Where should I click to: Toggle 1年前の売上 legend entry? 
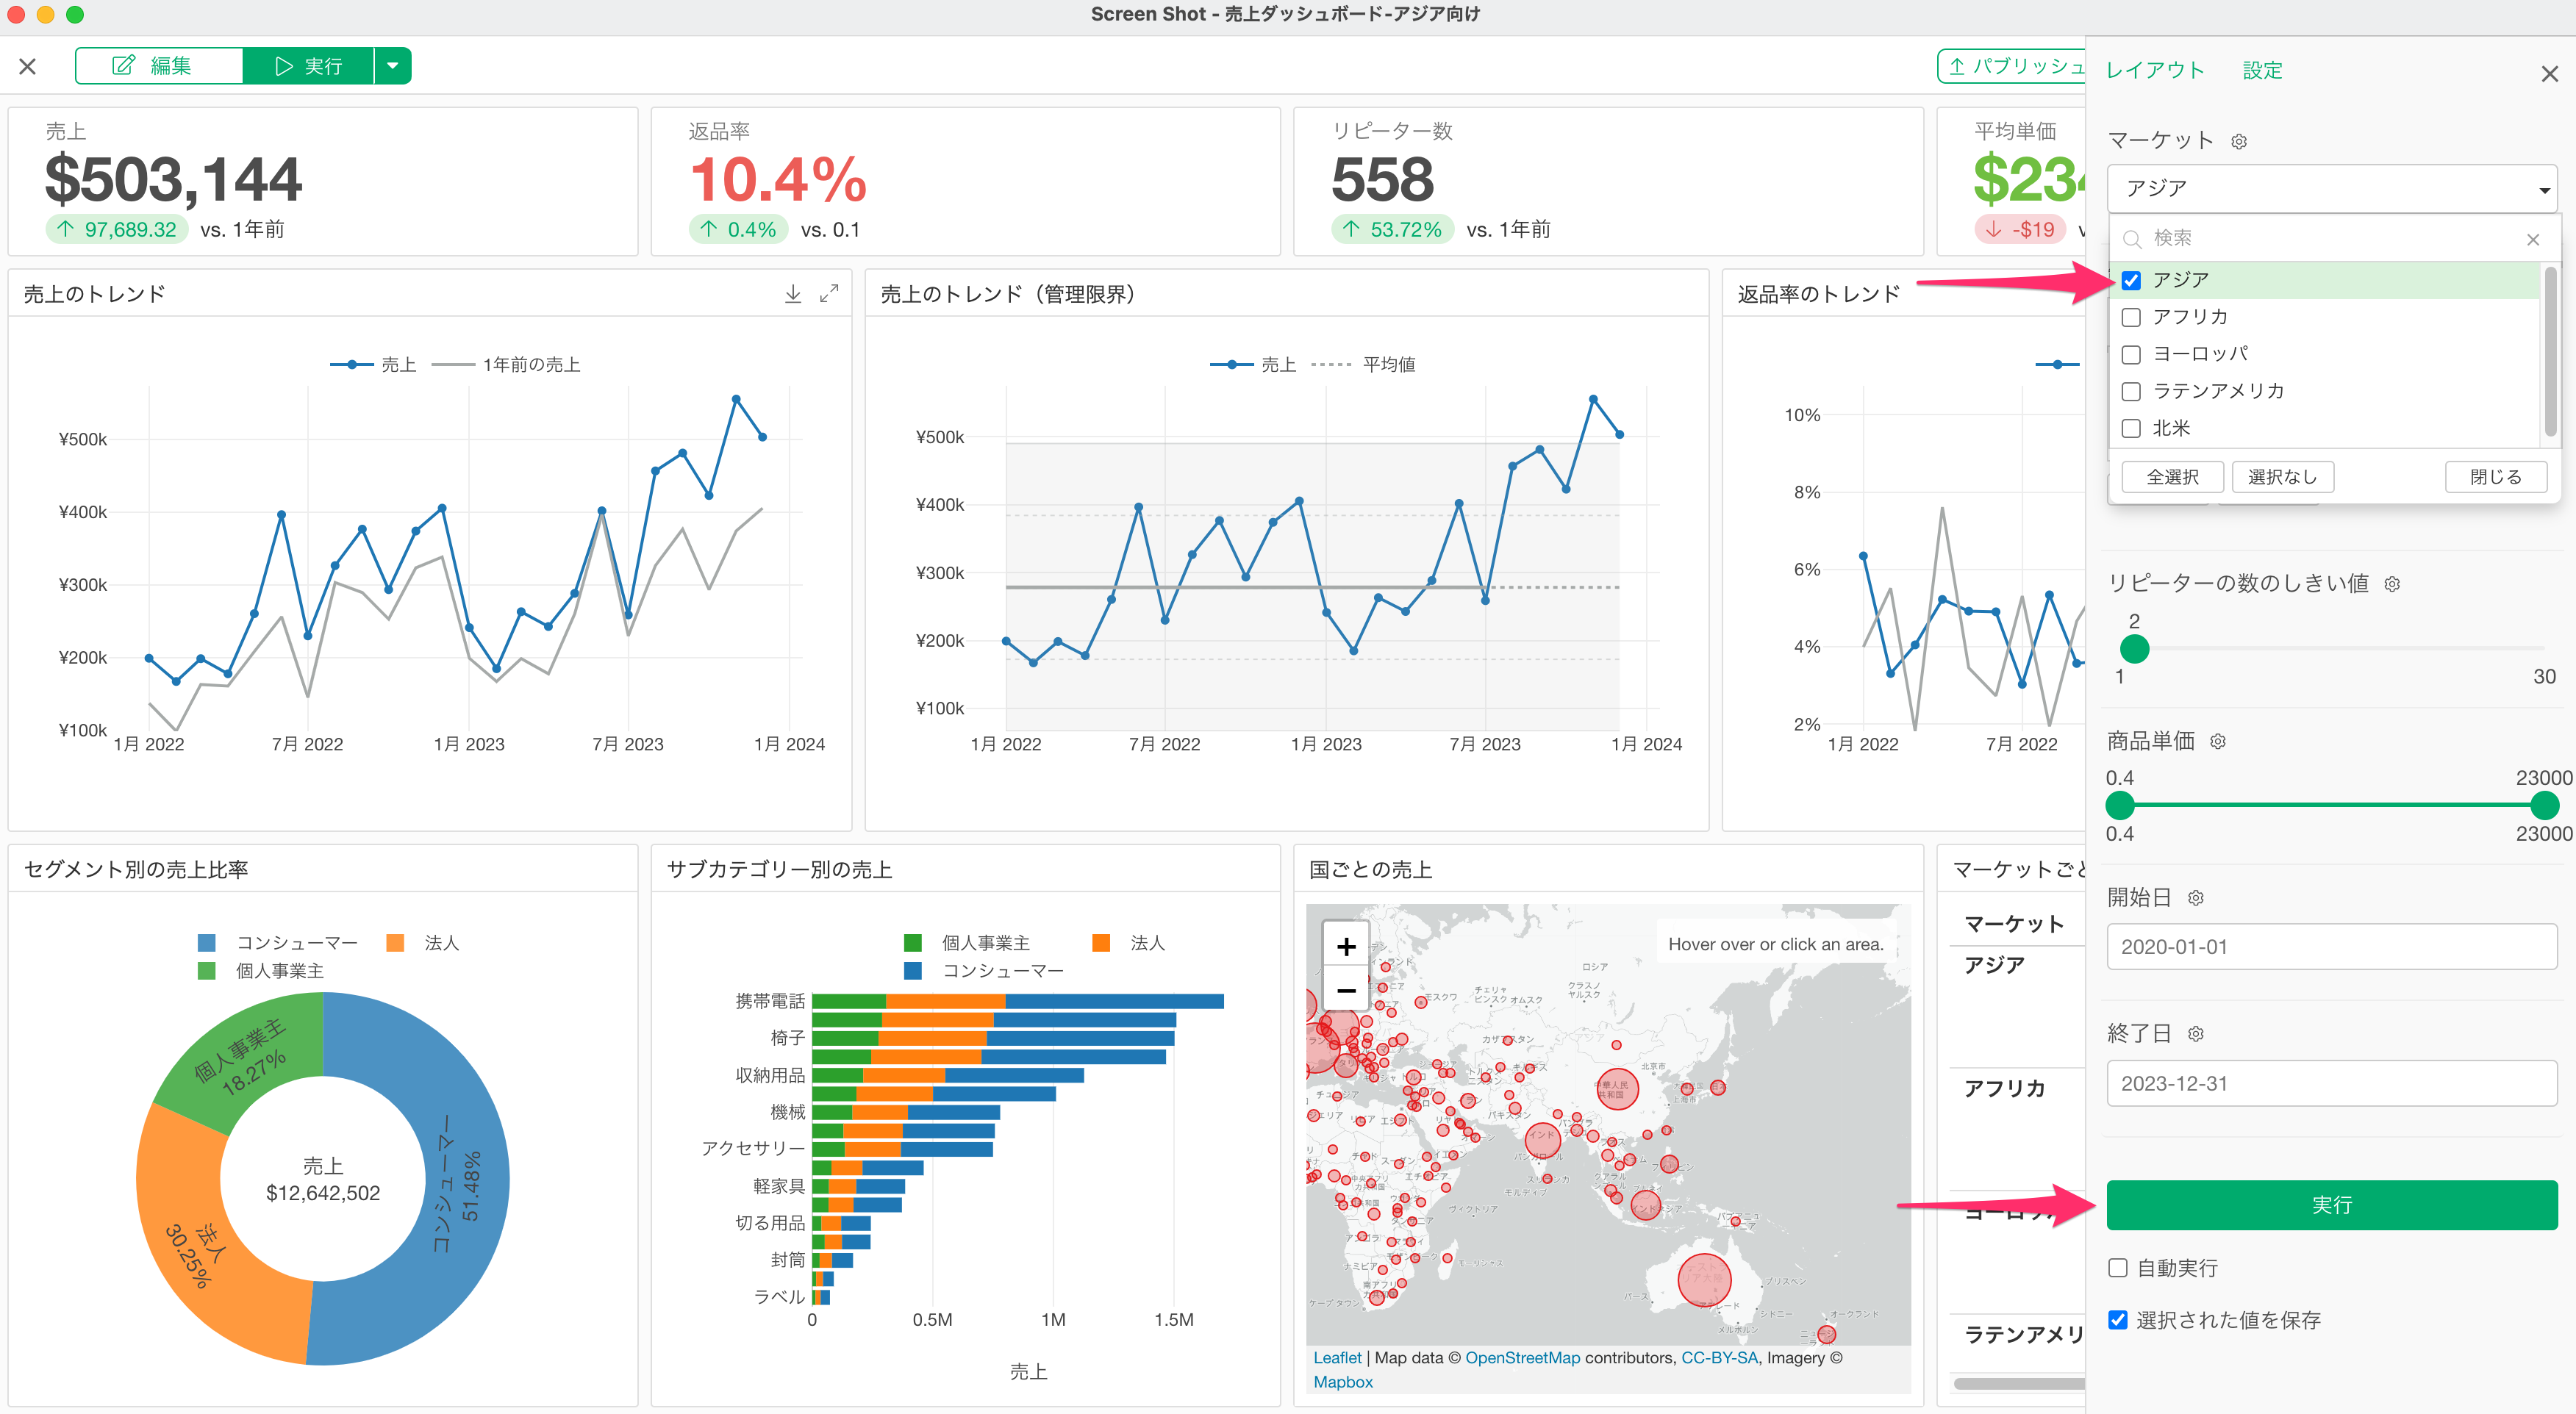pyautogui.click(x=506, y=365)
